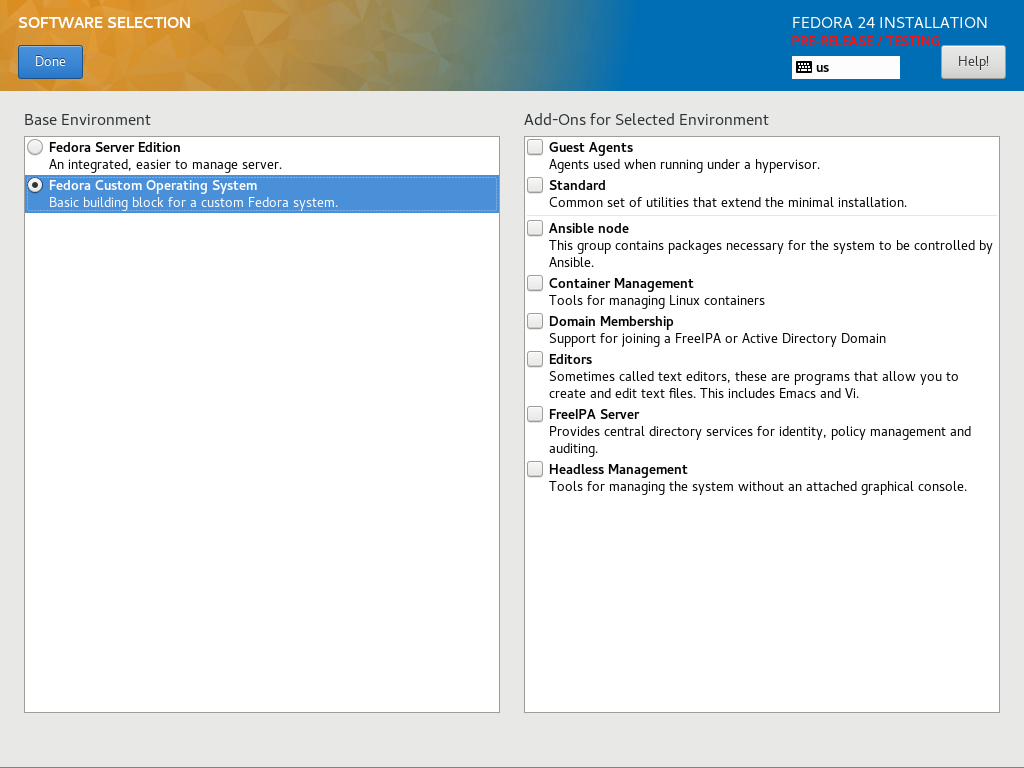Tick the Ansible node checkbox
This screenshot has height=768, width=1024.
click(x=535, y=228)
